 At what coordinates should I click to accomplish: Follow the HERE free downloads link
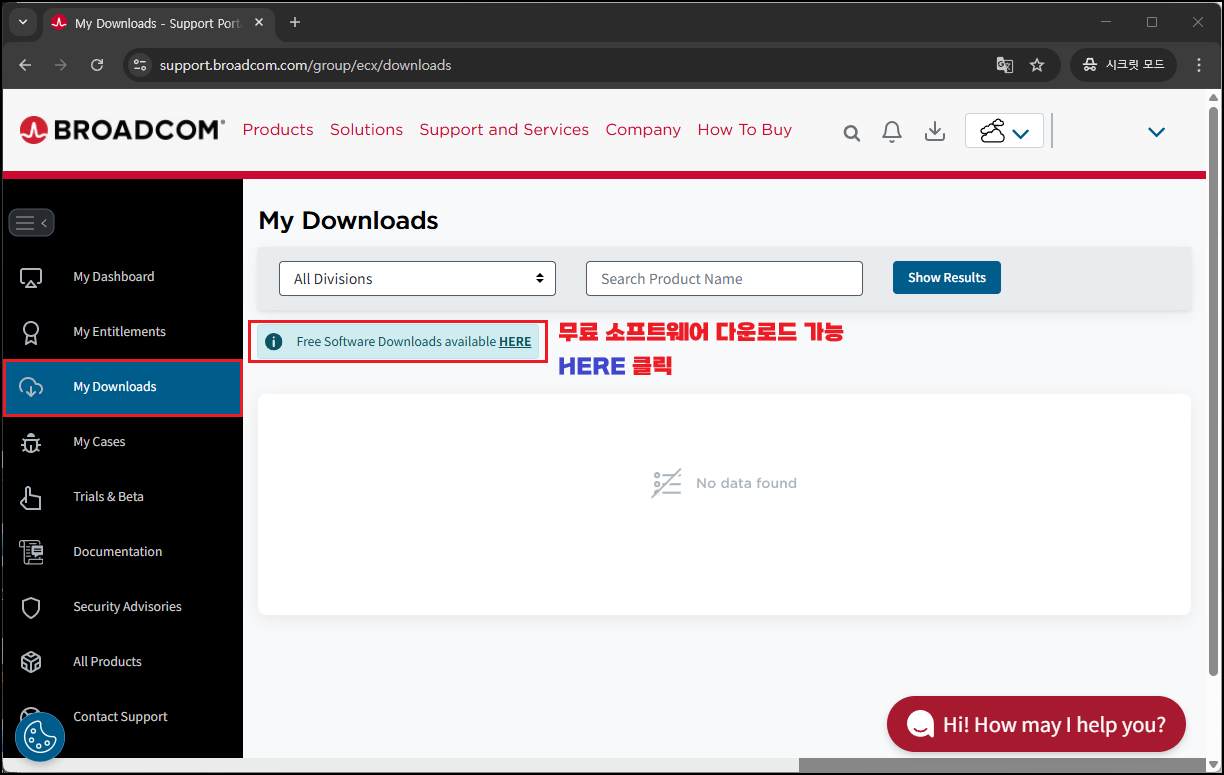coord(515,342)
